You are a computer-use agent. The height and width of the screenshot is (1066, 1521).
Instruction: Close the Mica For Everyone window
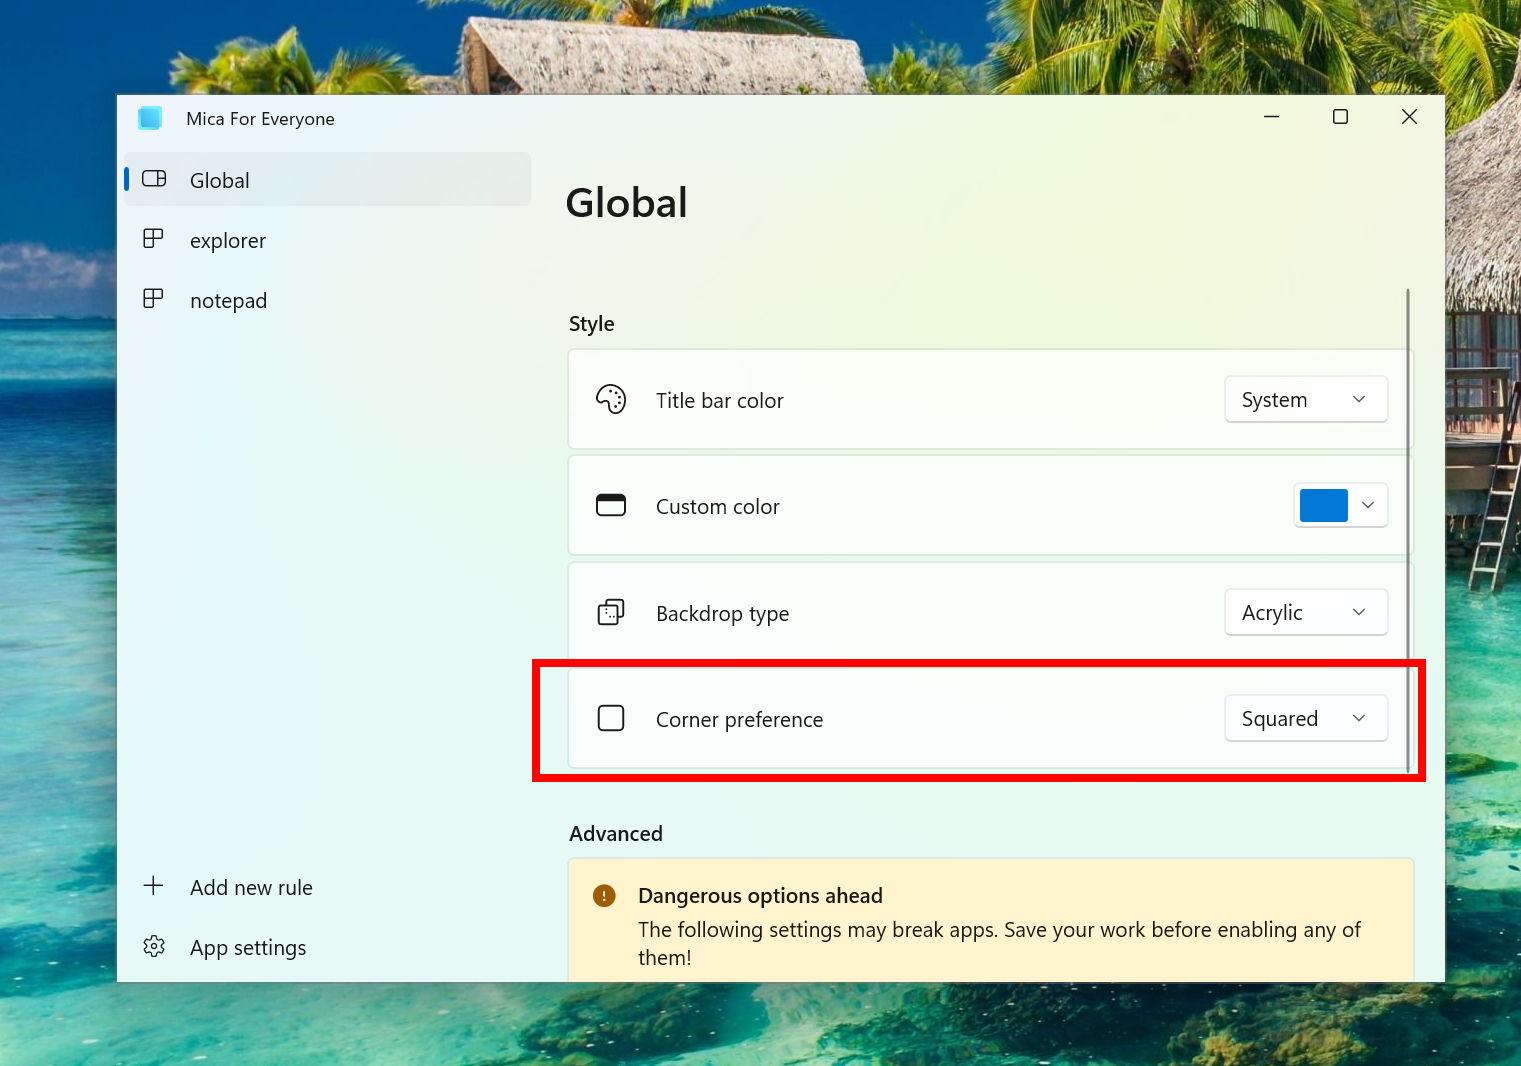point(1410,117)
